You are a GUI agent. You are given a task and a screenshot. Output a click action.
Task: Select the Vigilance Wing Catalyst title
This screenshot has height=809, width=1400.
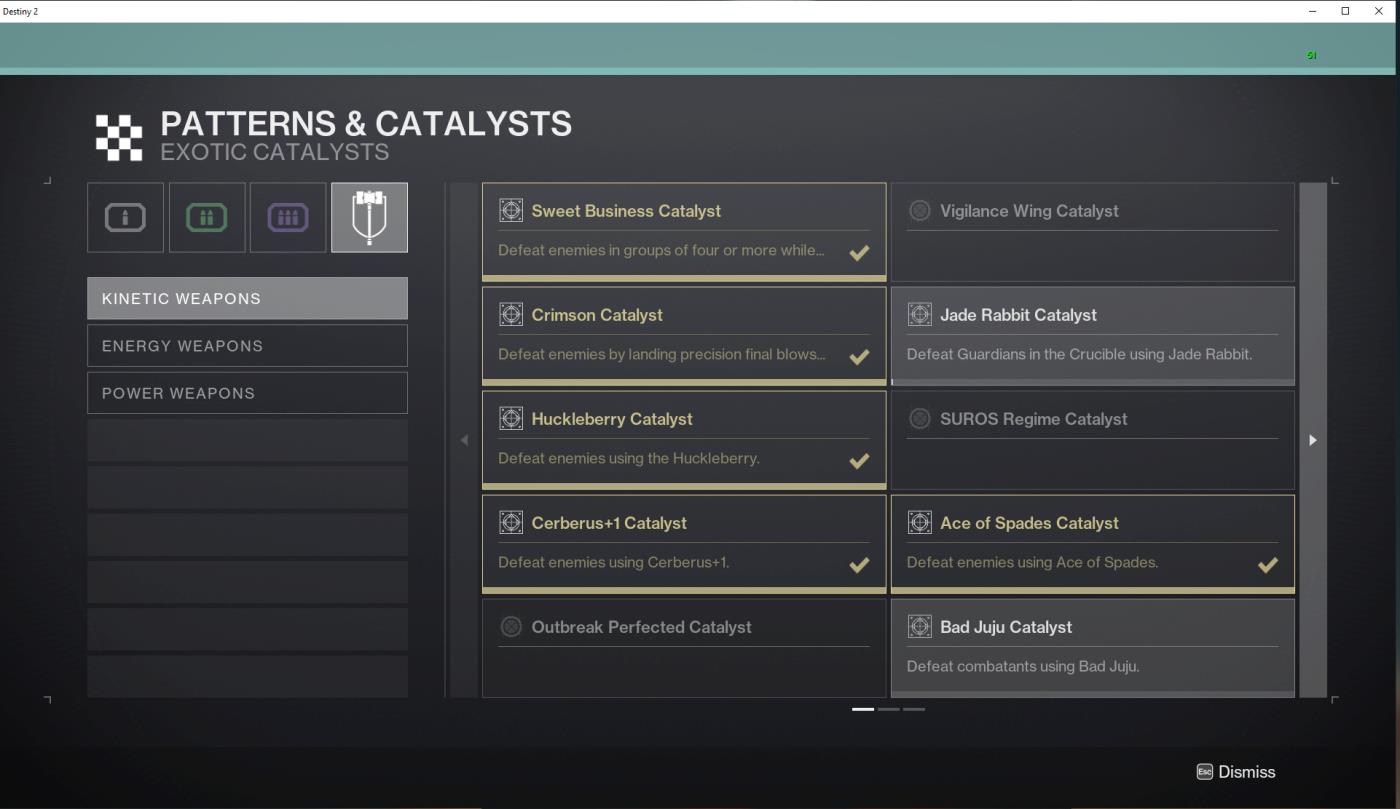point(1029,211)
